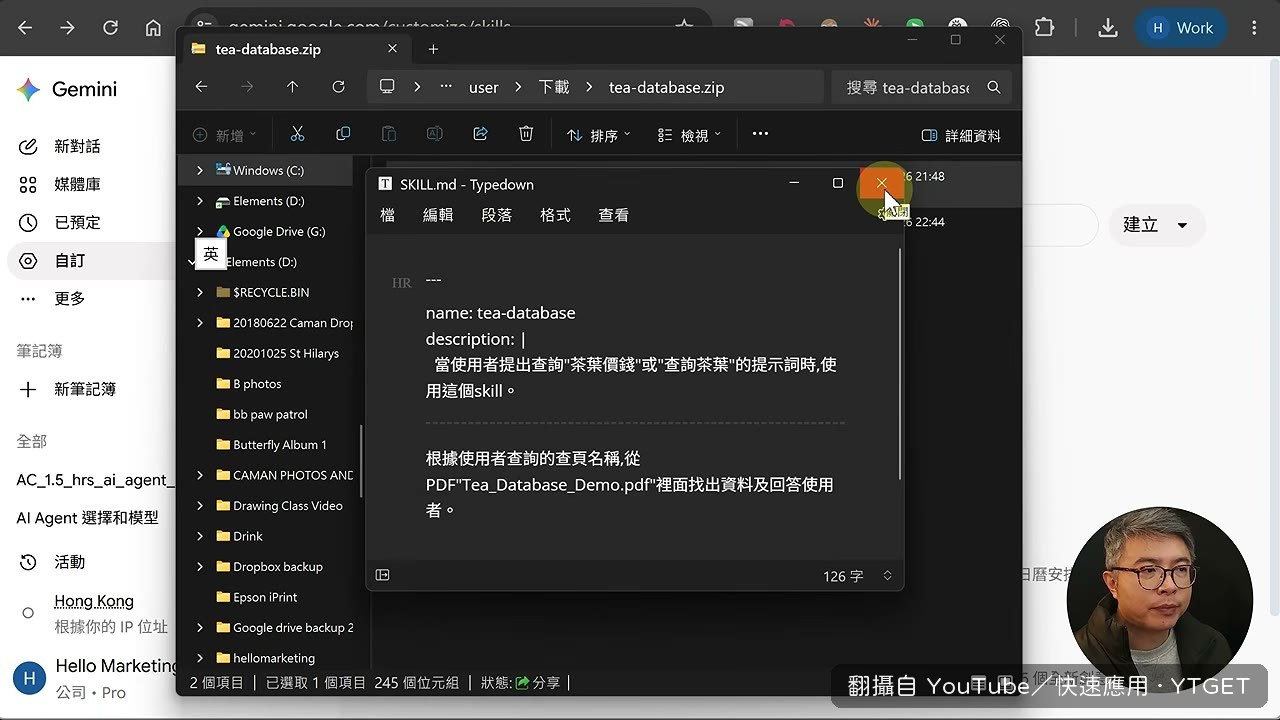Open a new Explorer tab with plus
The height and width of the screenshot is (720, 1280).
(x=433, y=49)
